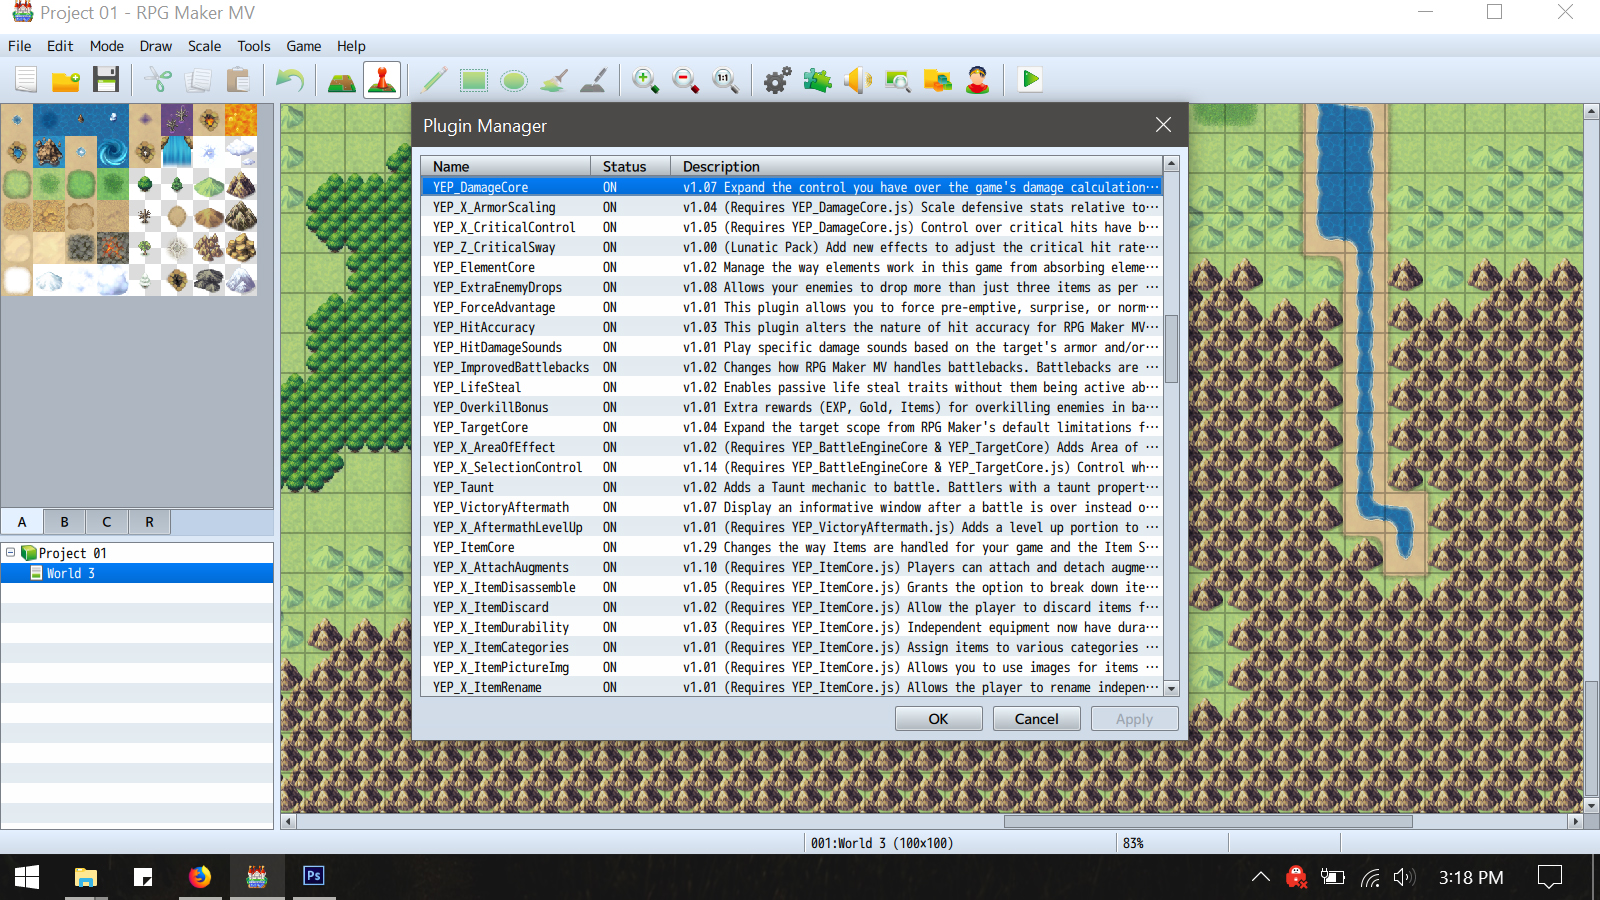Click the Zoom In magnifier icon
This screenshot has width=1600, height=900.
(646, 80)
